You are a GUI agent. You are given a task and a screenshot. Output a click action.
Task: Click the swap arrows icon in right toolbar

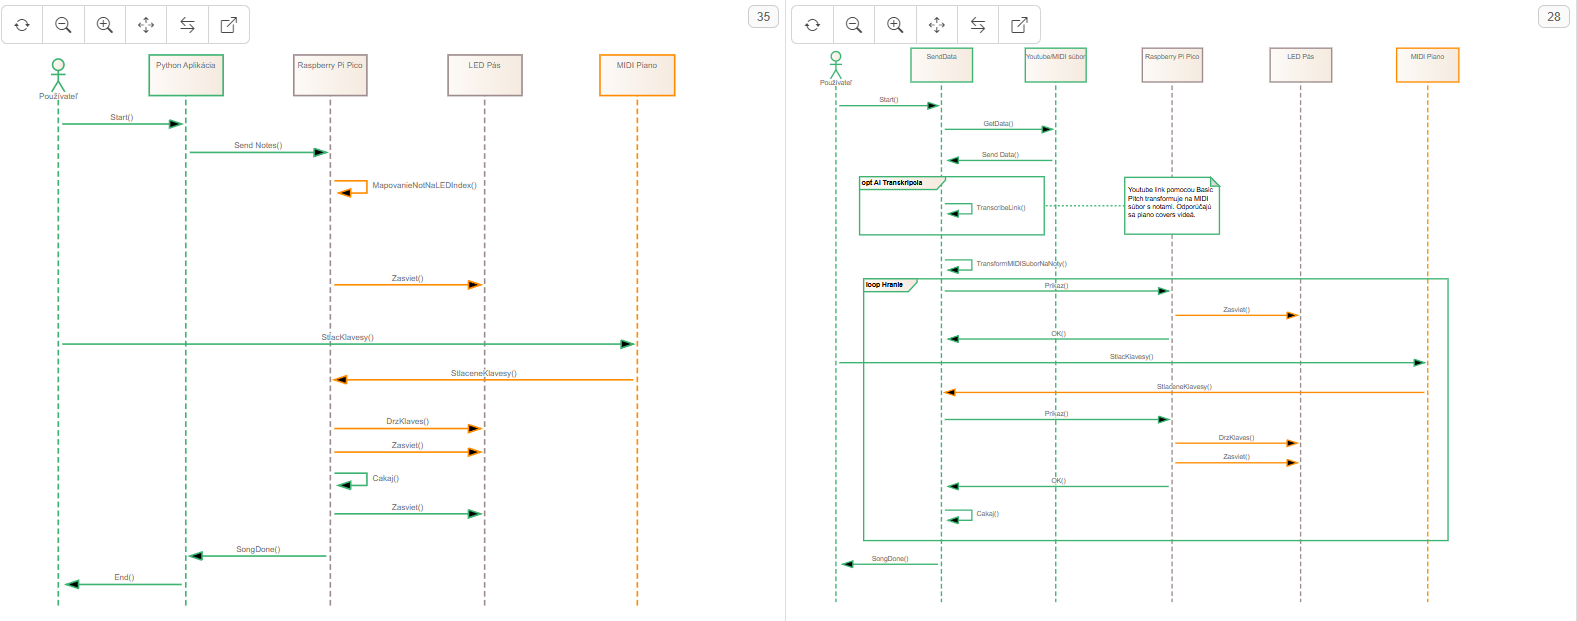[978, 25]
